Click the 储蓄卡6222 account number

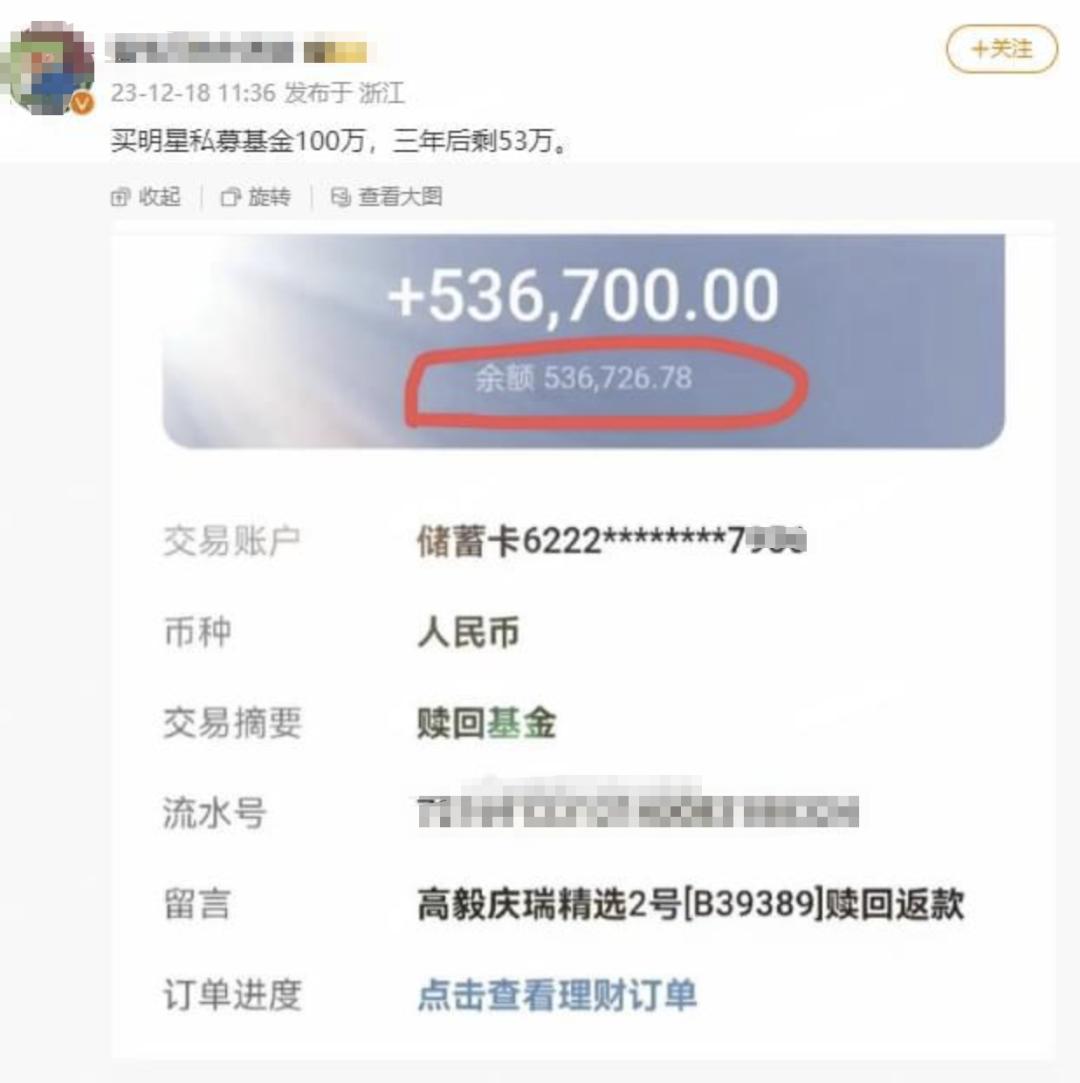612,540
